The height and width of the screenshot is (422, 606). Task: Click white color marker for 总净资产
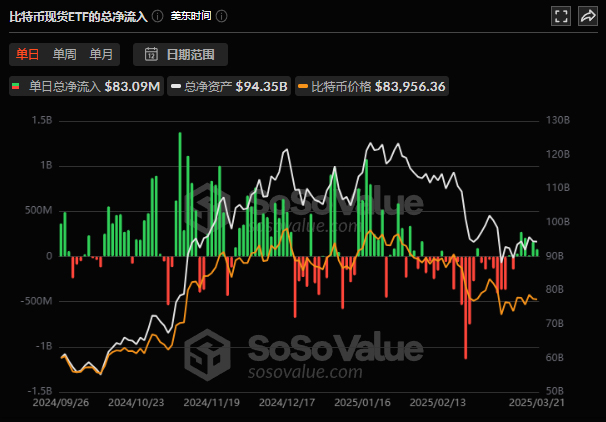(175, 87)
